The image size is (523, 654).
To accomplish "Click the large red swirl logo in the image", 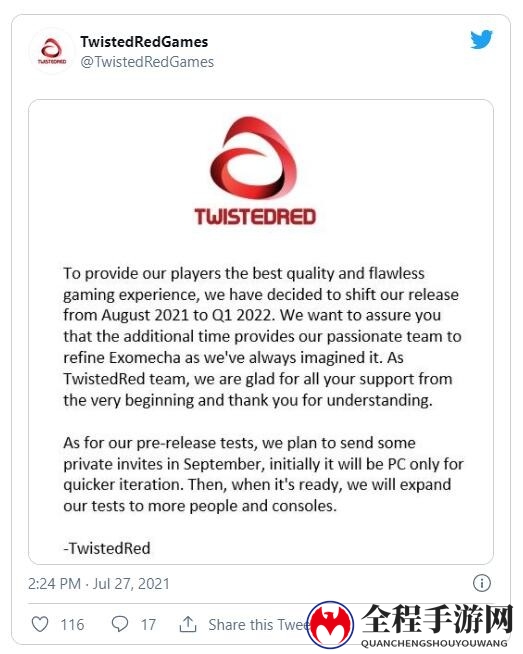I will 254,159.
